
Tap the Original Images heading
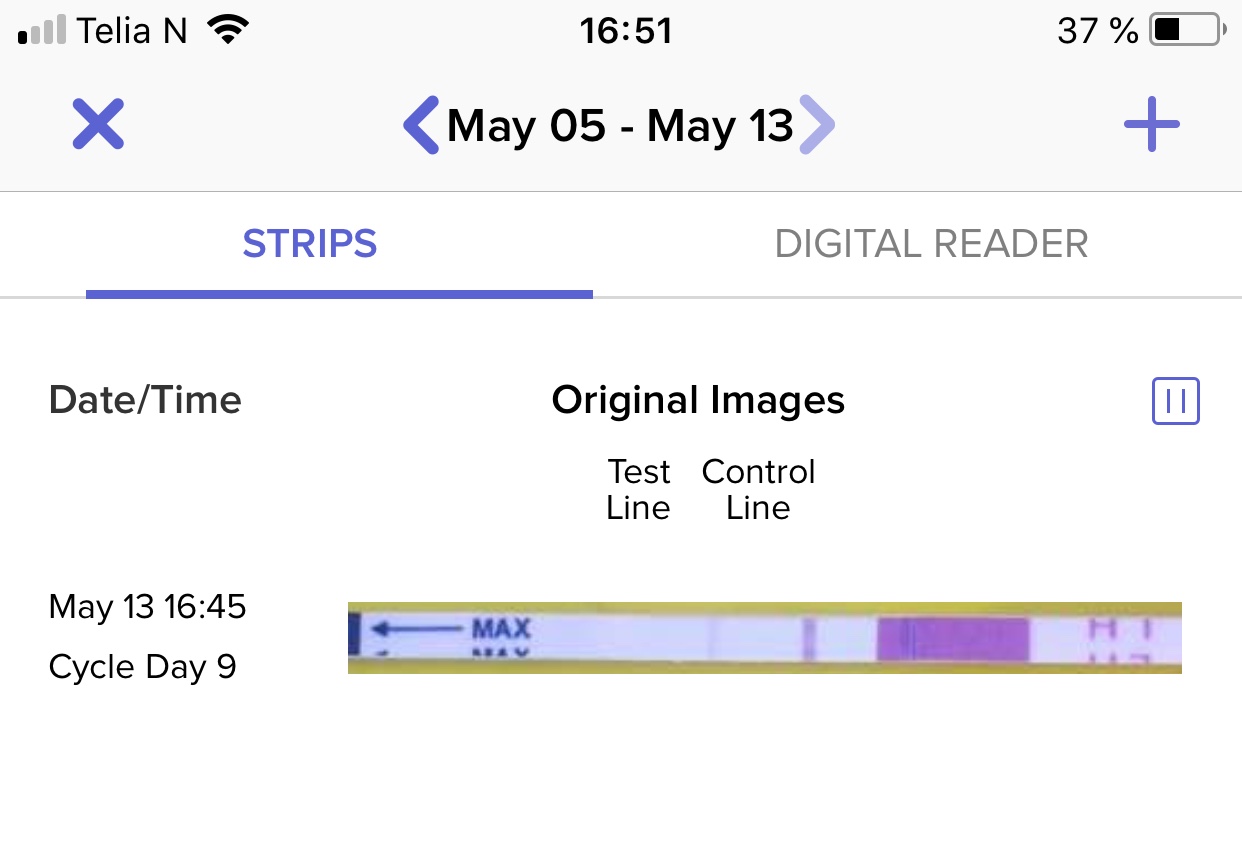[x=698, y=400]
